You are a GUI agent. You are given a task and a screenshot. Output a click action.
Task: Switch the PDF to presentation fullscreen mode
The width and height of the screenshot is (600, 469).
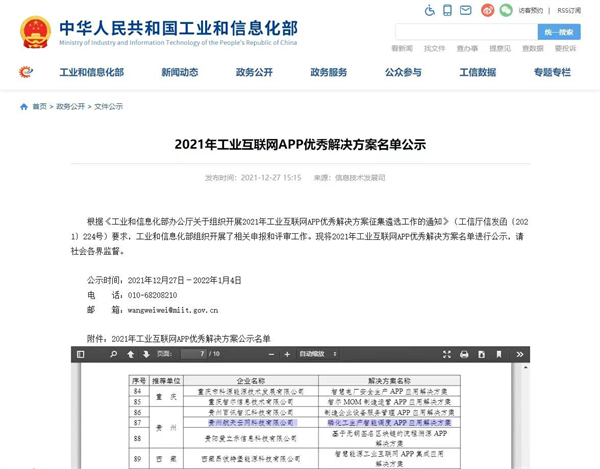[x=447, y=354]
